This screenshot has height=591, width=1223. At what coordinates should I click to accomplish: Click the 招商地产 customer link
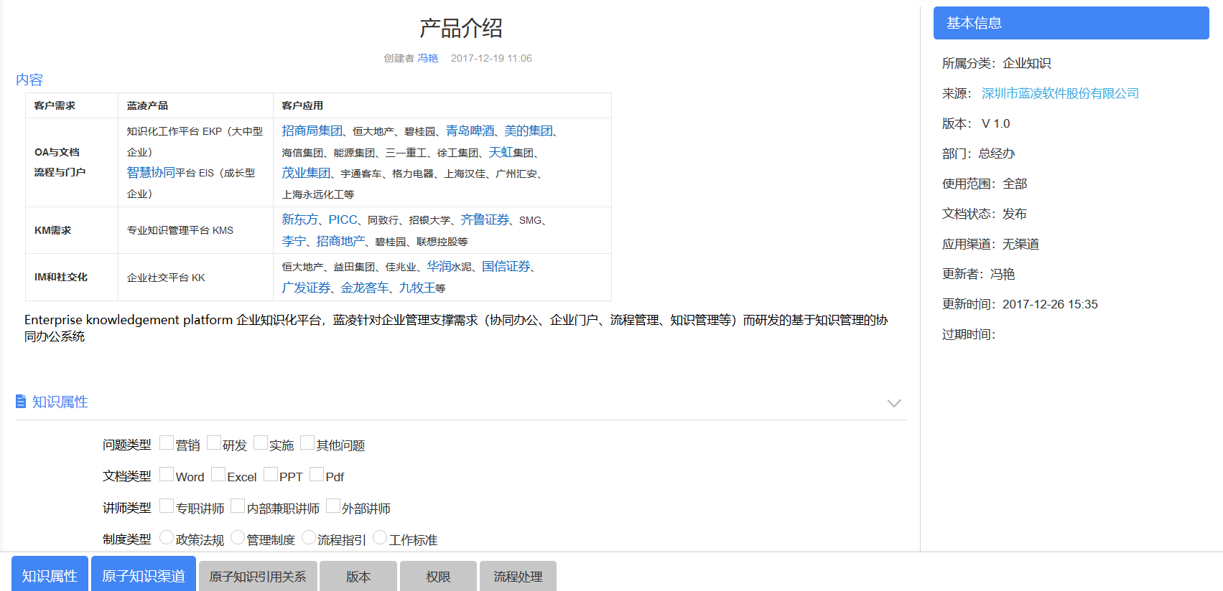341,241
